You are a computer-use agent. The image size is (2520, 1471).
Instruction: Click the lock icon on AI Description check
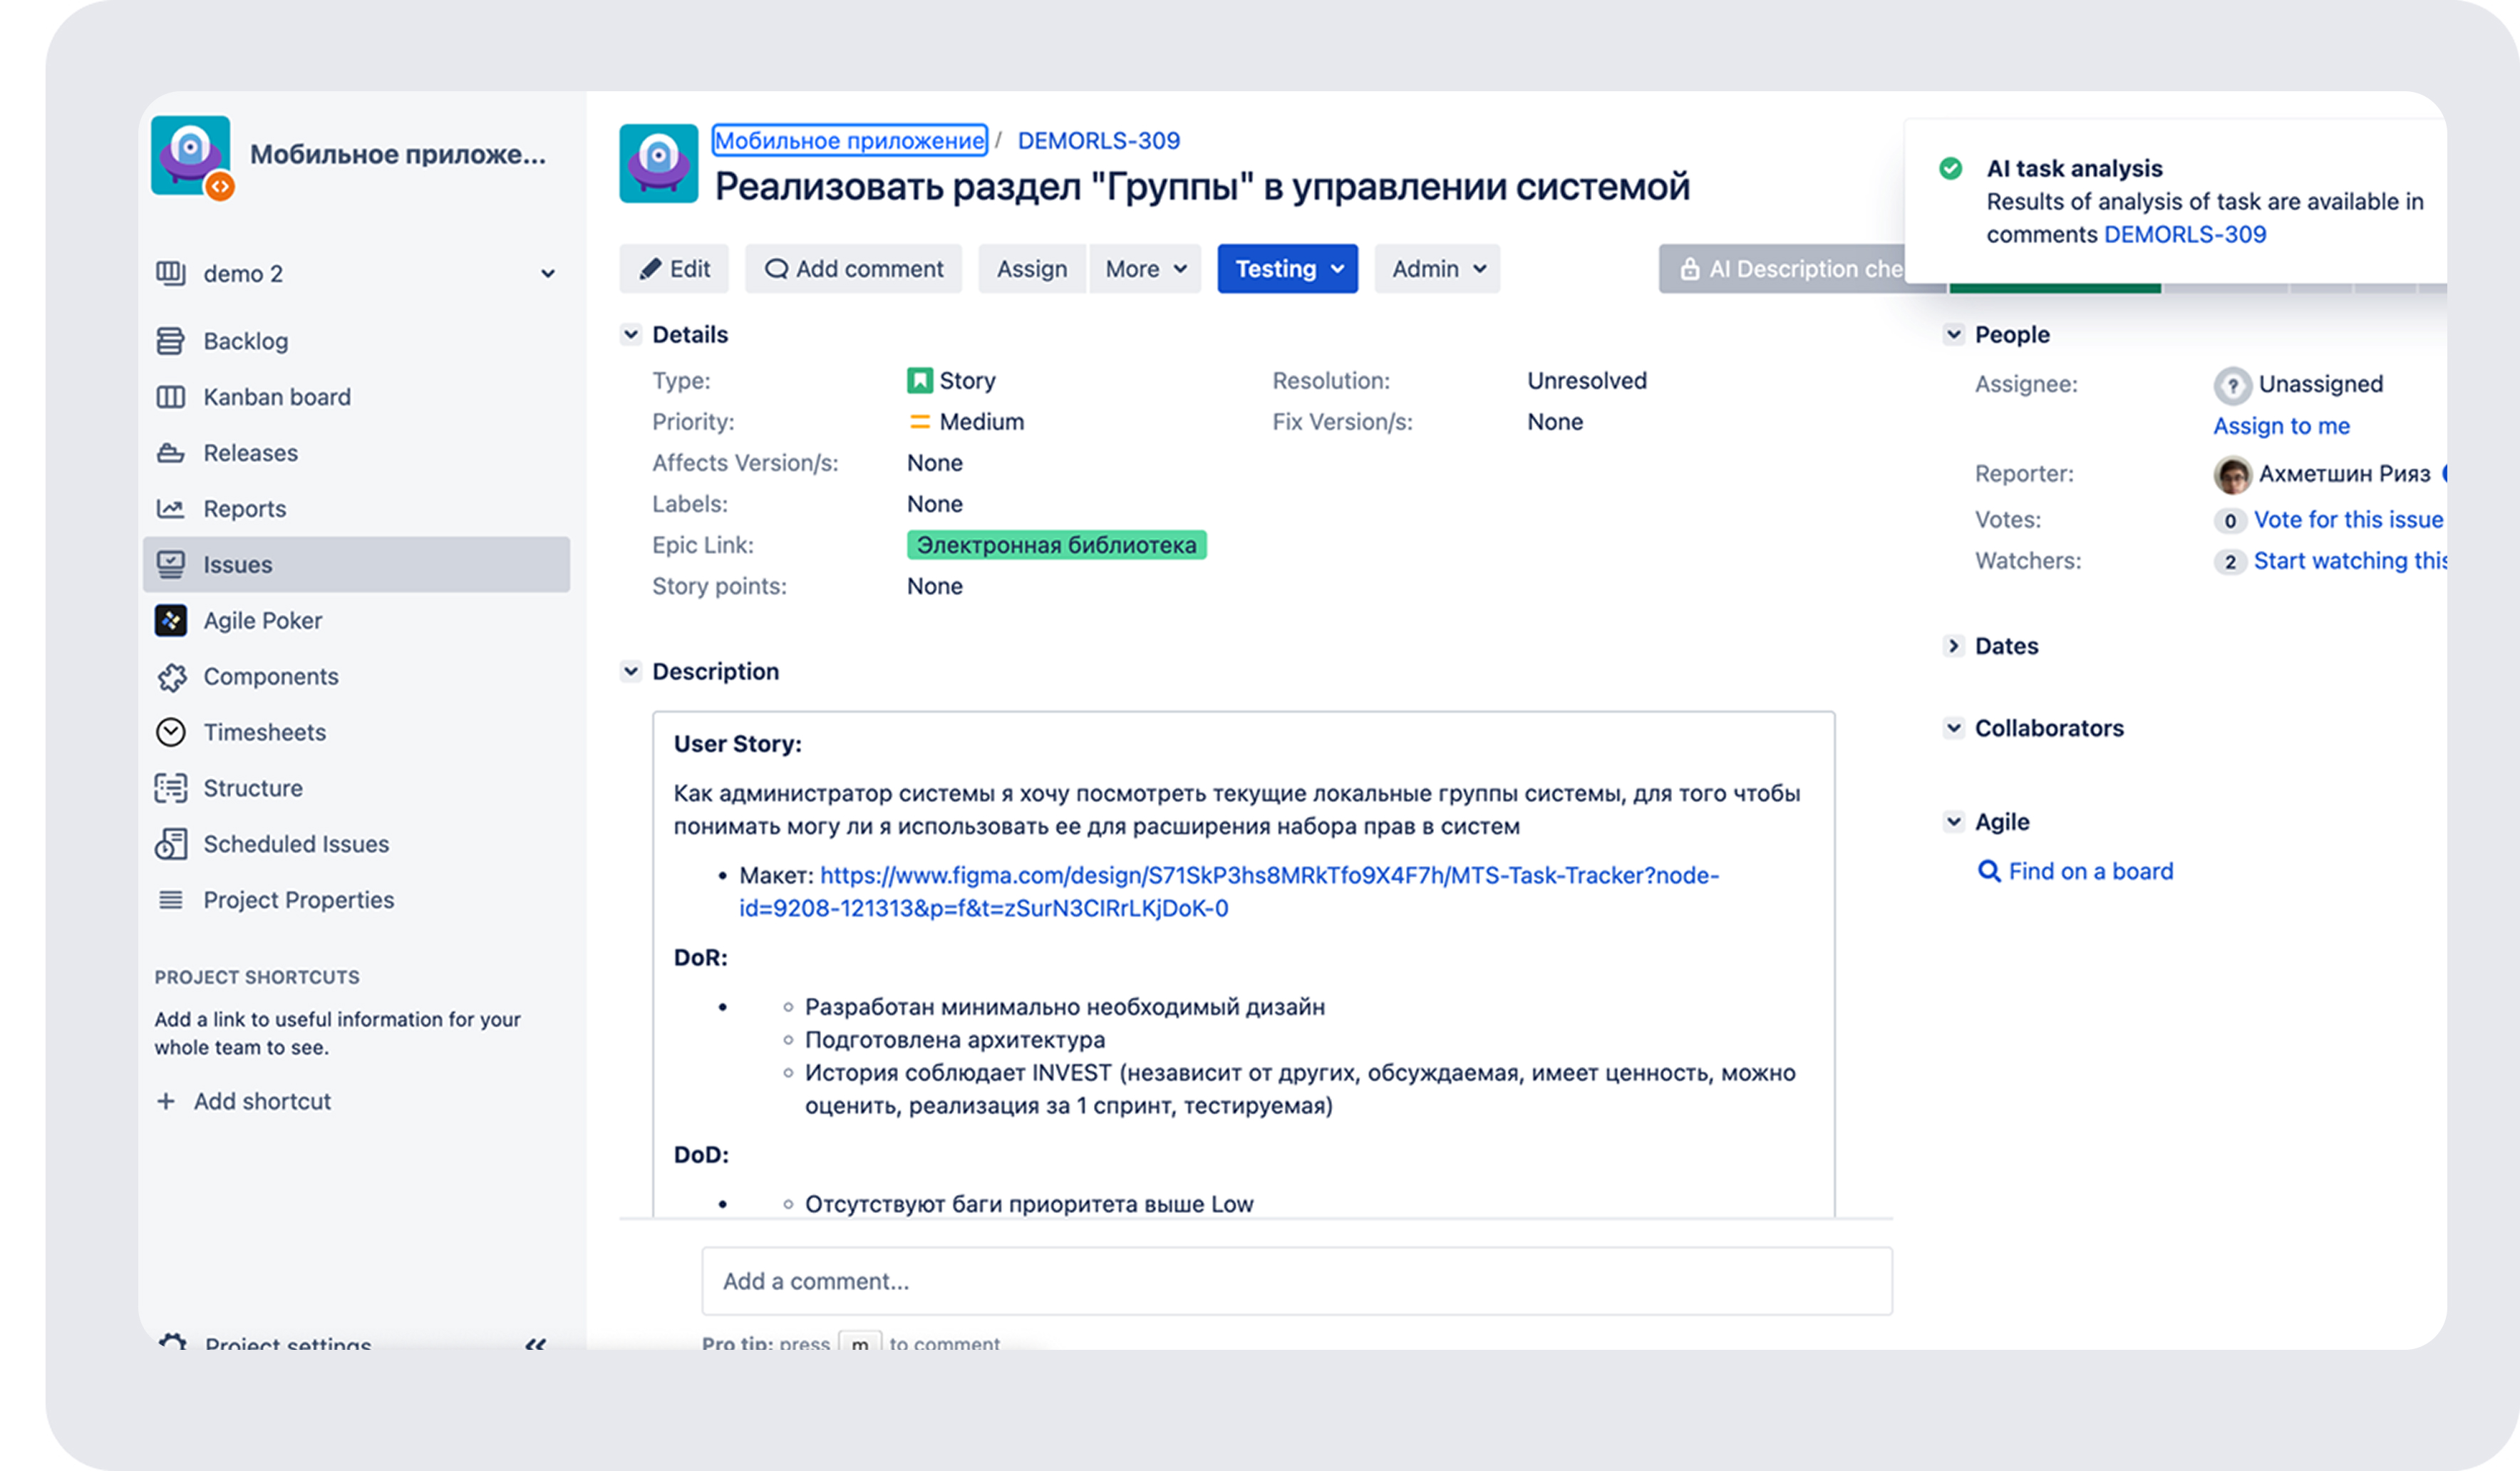[1689, 269]
